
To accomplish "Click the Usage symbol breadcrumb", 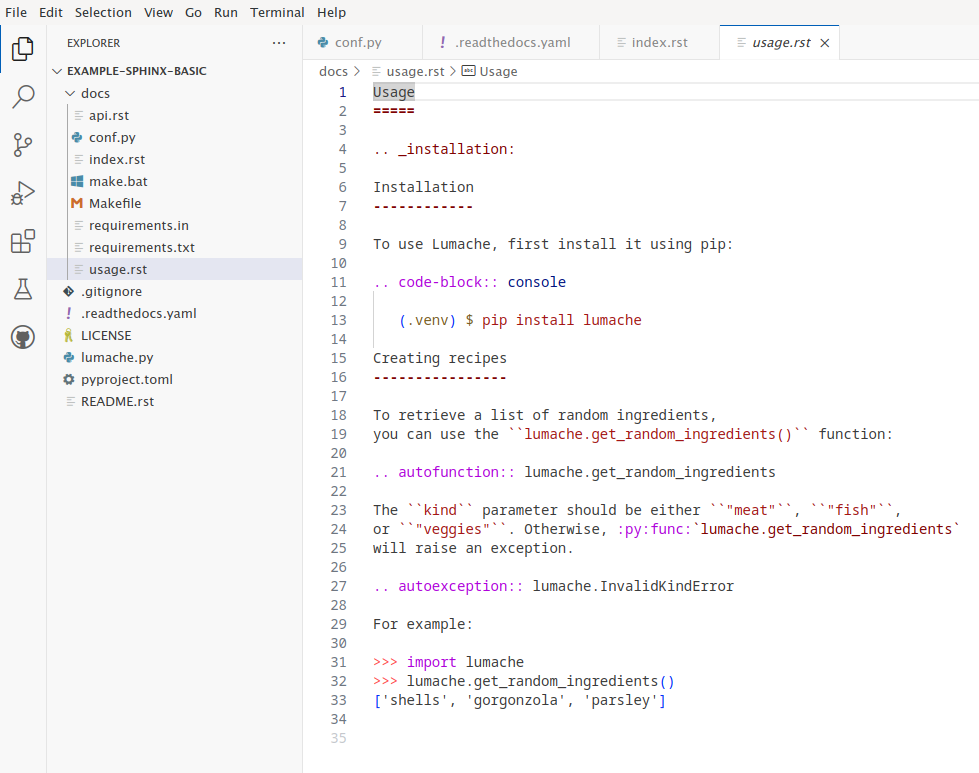I will pos(498,71).
